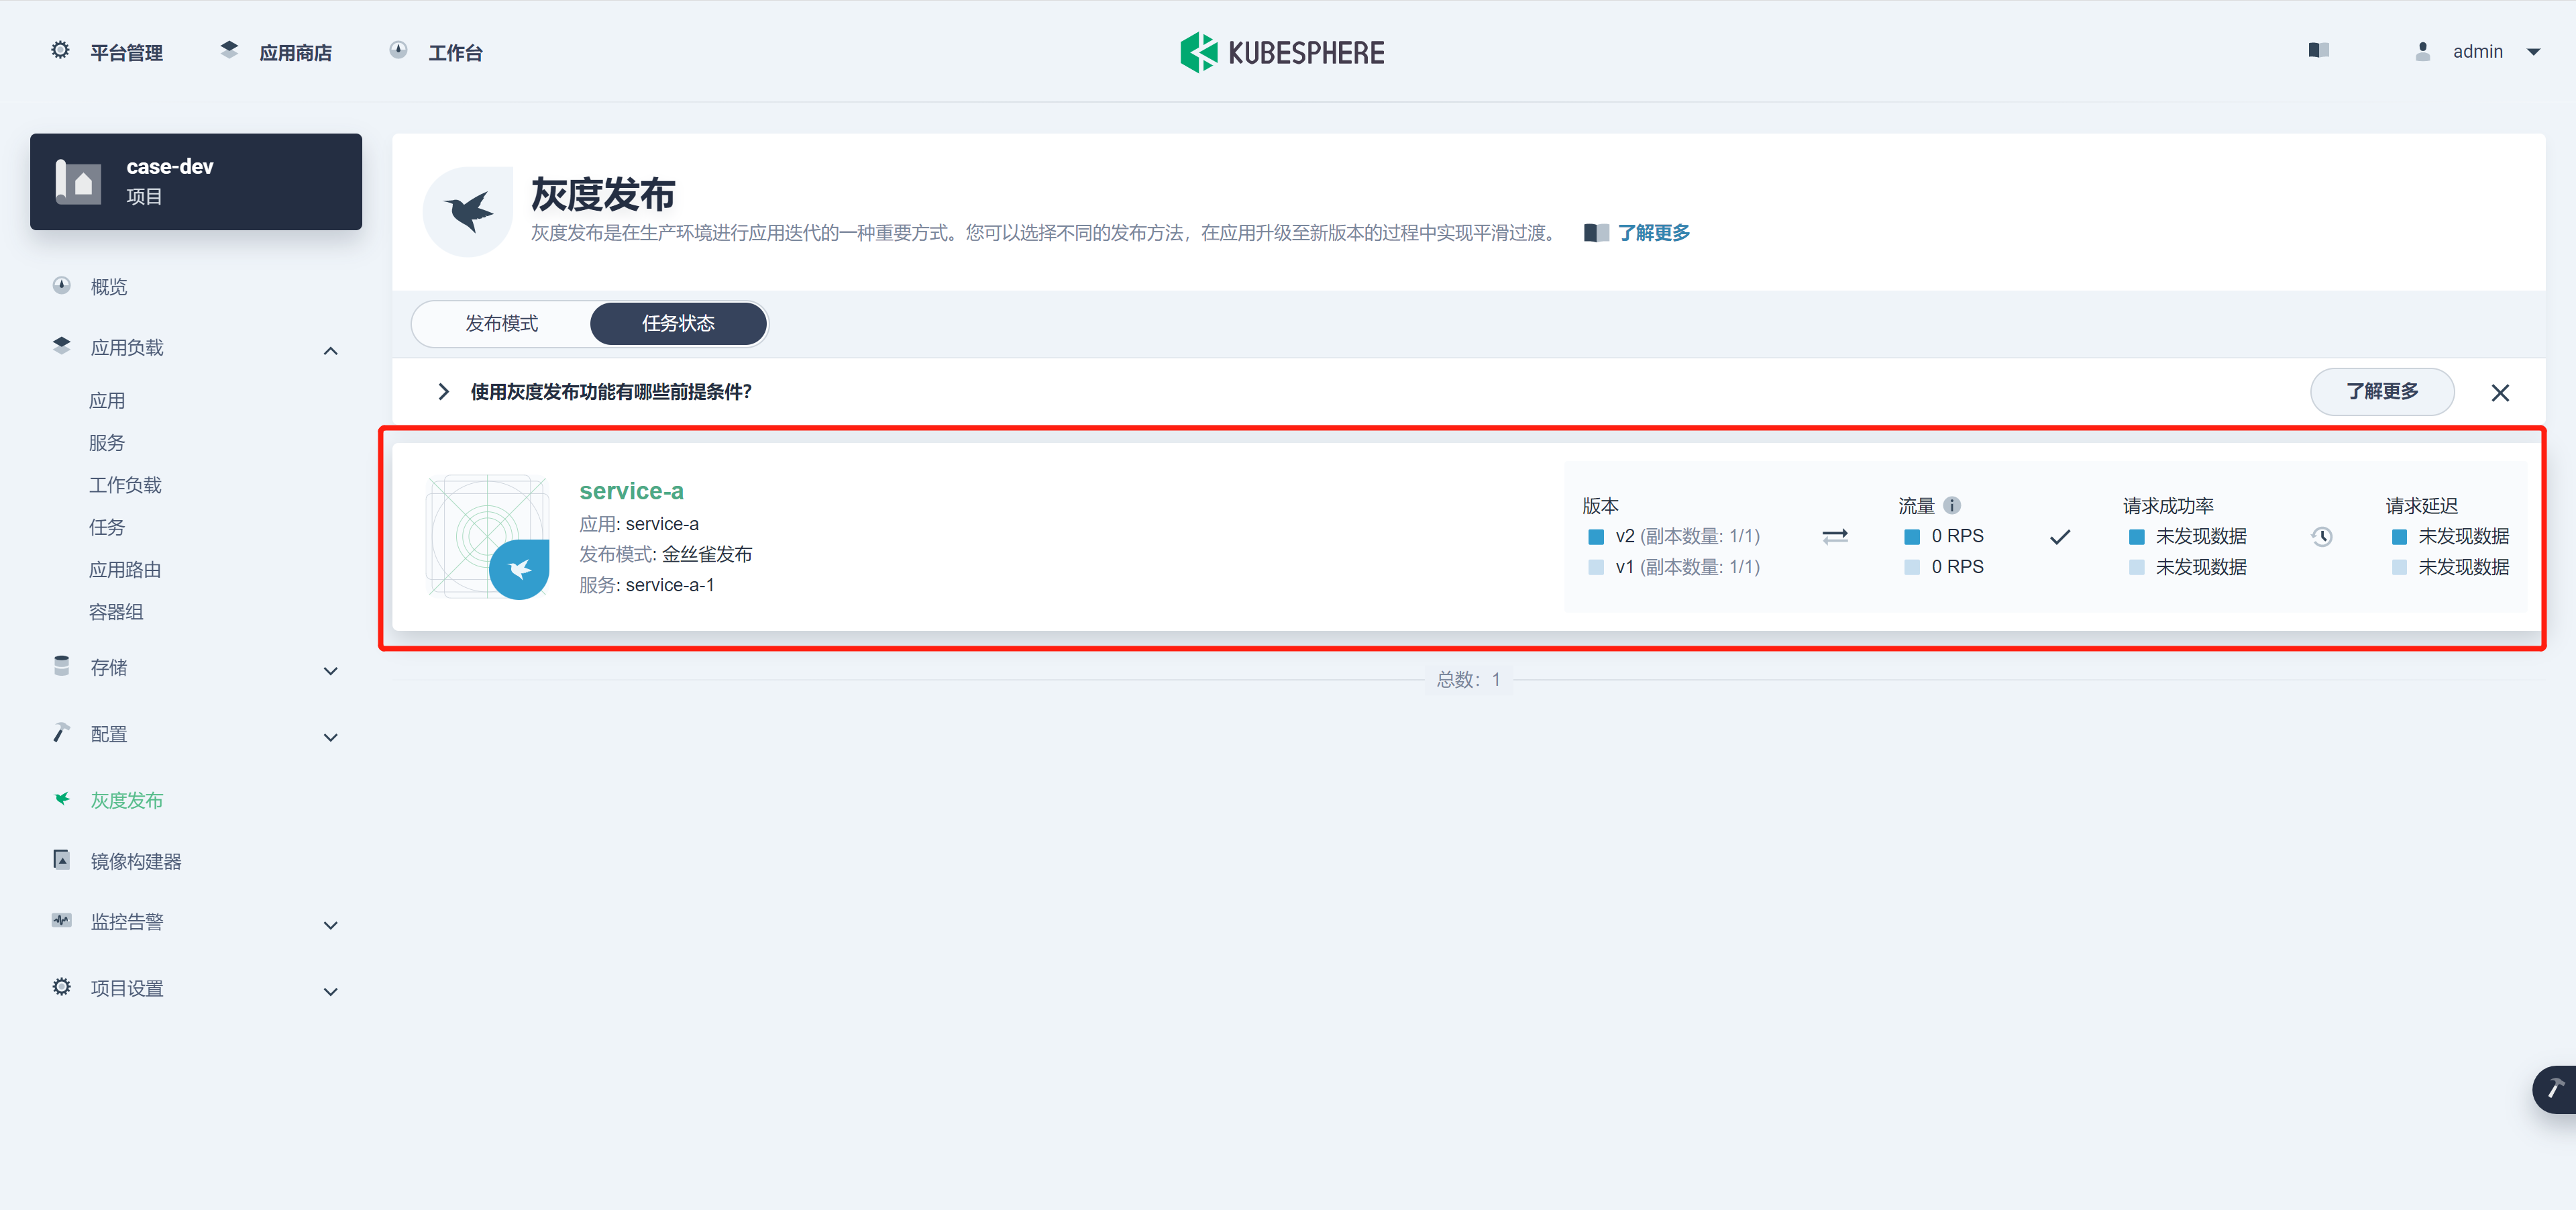
Task: Click the 了解更多 button in hint banner
Action: tap(2382, 391)
